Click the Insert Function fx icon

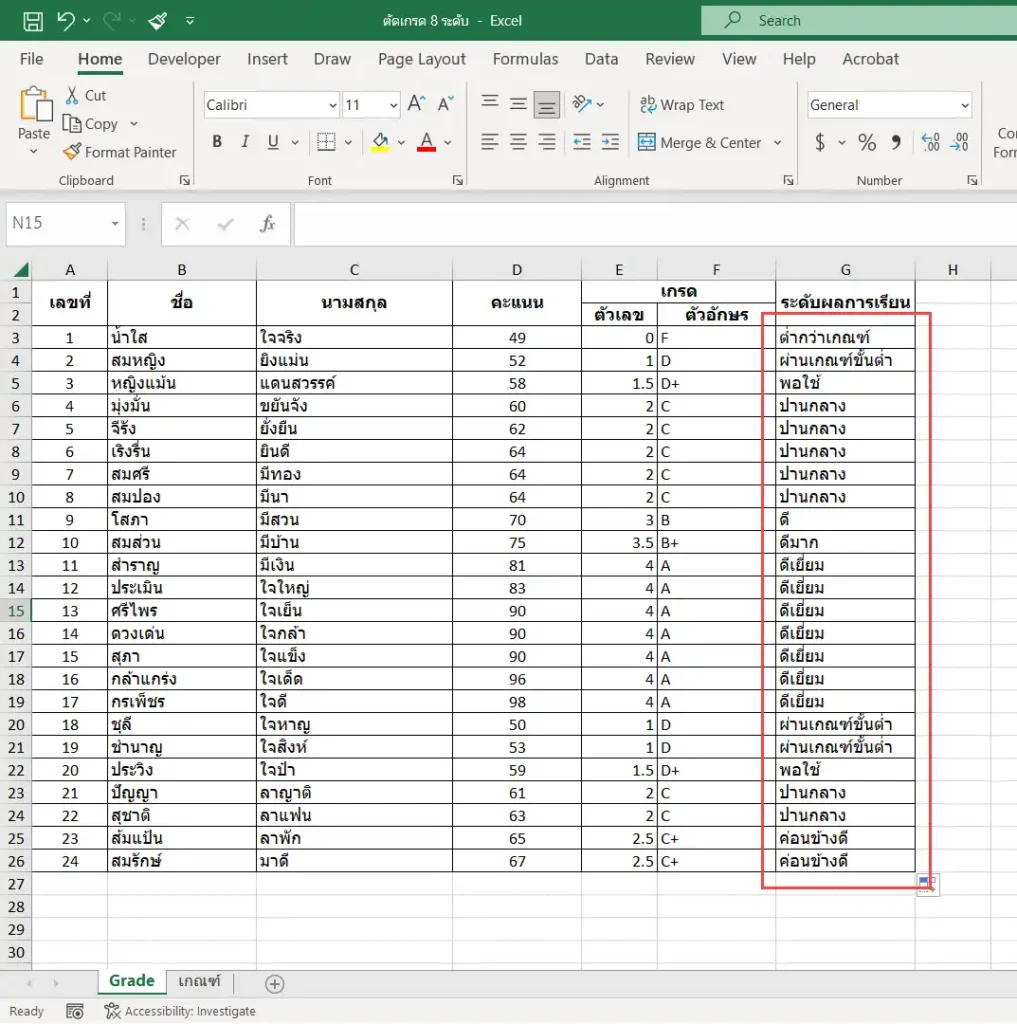tap(267, 223)
